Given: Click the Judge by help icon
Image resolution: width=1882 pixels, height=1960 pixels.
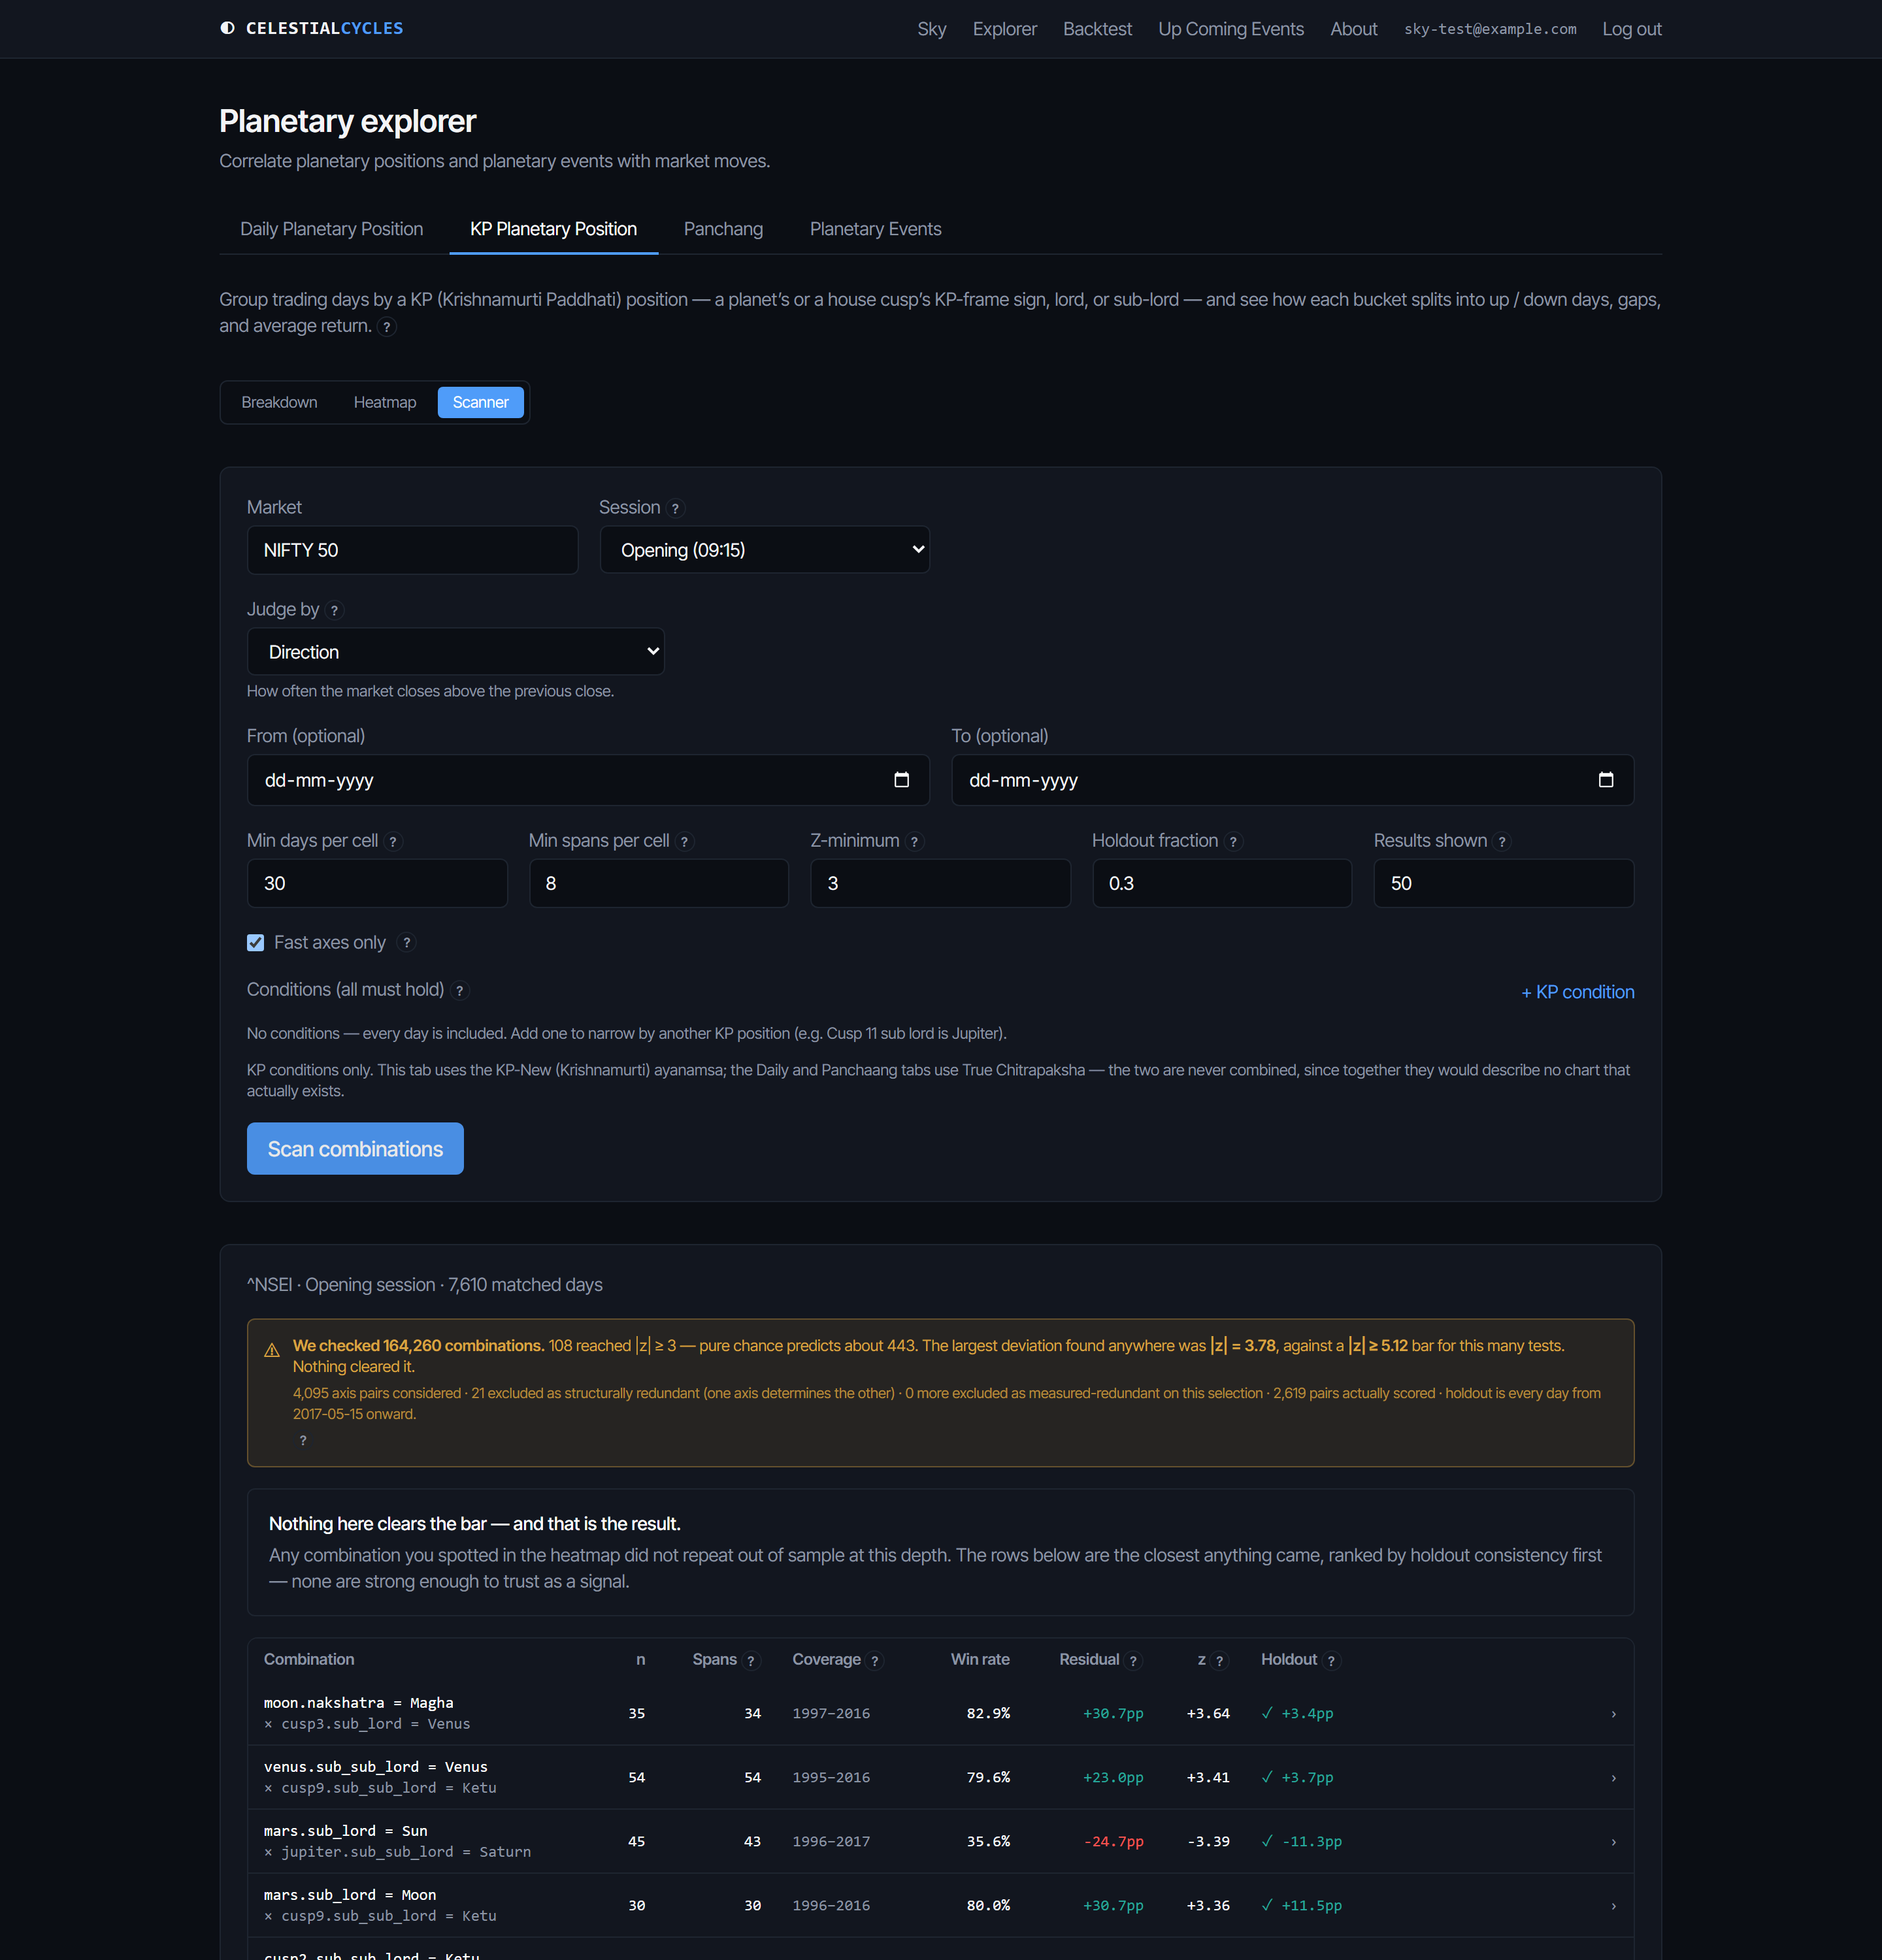Looking at the screenshot, I should click(335, 611).
